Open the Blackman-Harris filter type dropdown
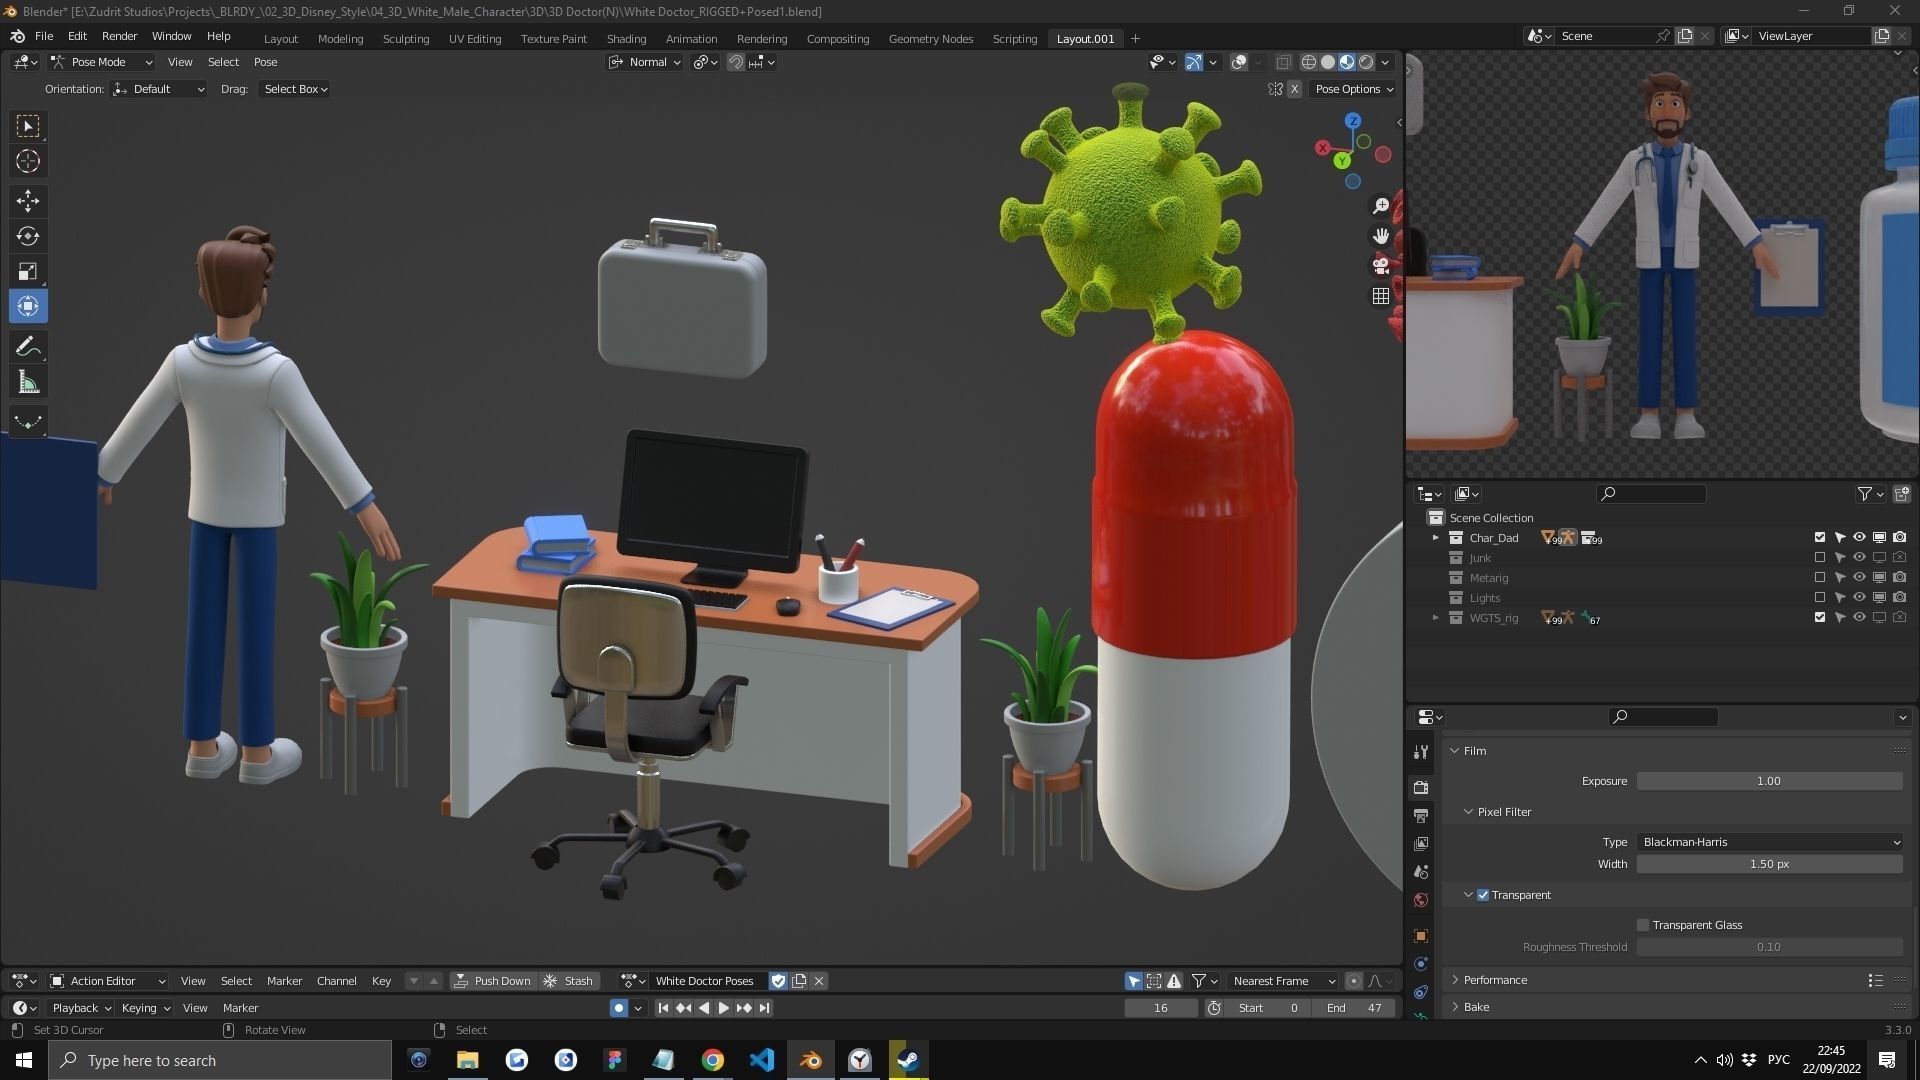This screenshot has width=1920, height=1080. (x=1768, y=842)
